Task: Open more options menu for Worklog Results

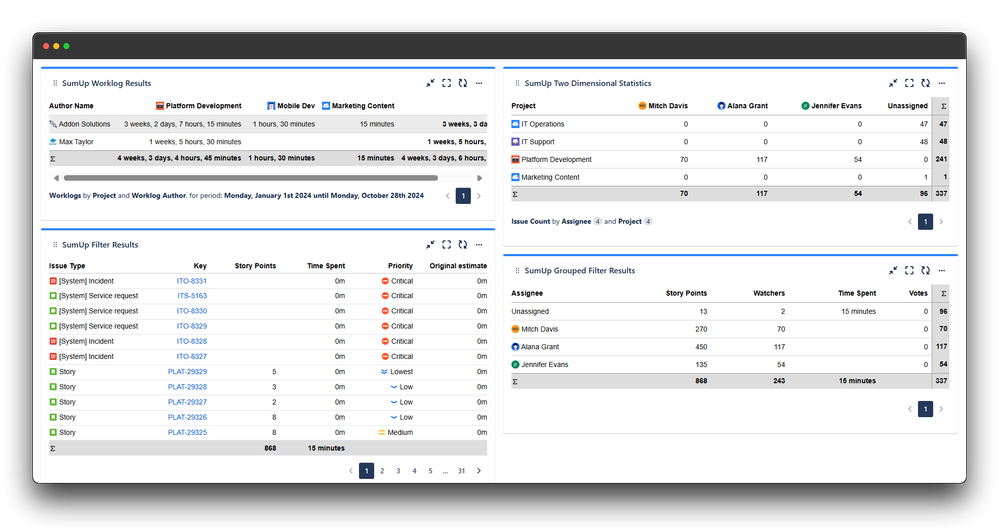Action: click(x=479, y=83)
